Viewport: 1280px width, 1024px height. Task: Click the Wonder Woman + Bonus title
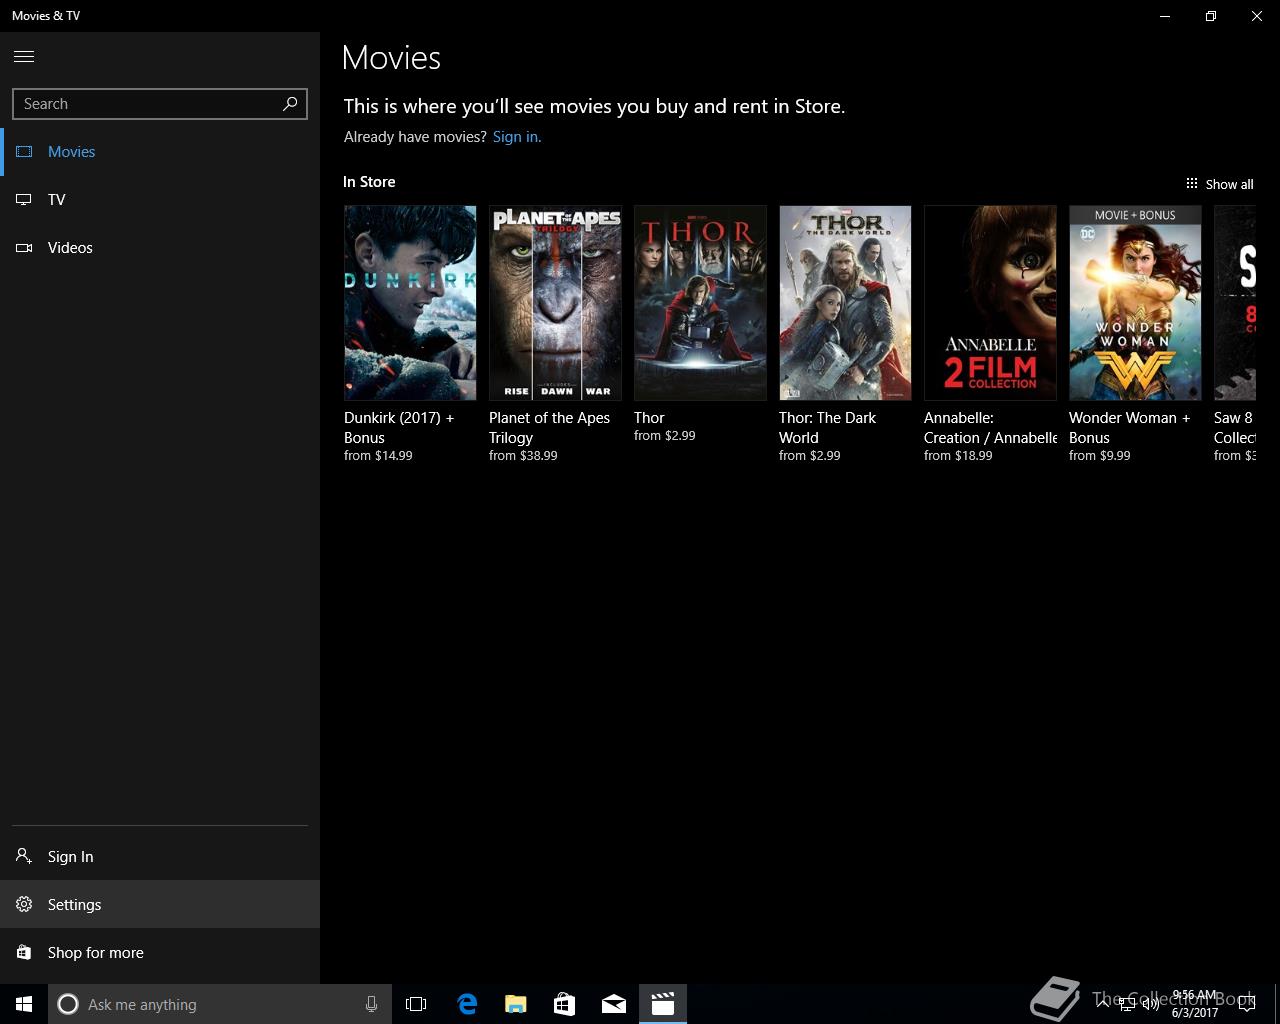point(1130,427)
